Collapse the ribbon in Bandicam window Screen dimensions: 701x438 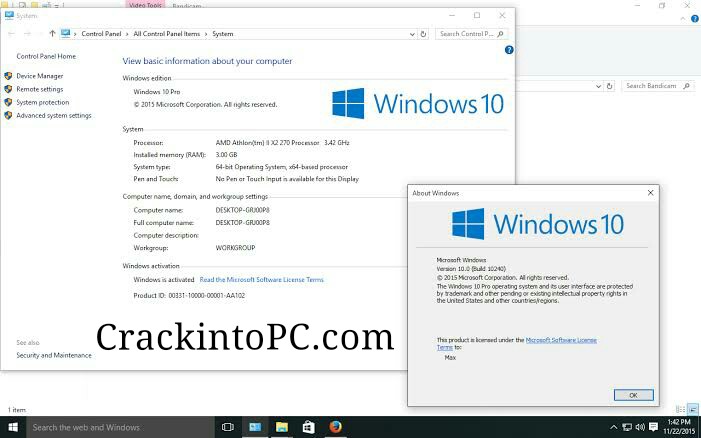[683, 19]
